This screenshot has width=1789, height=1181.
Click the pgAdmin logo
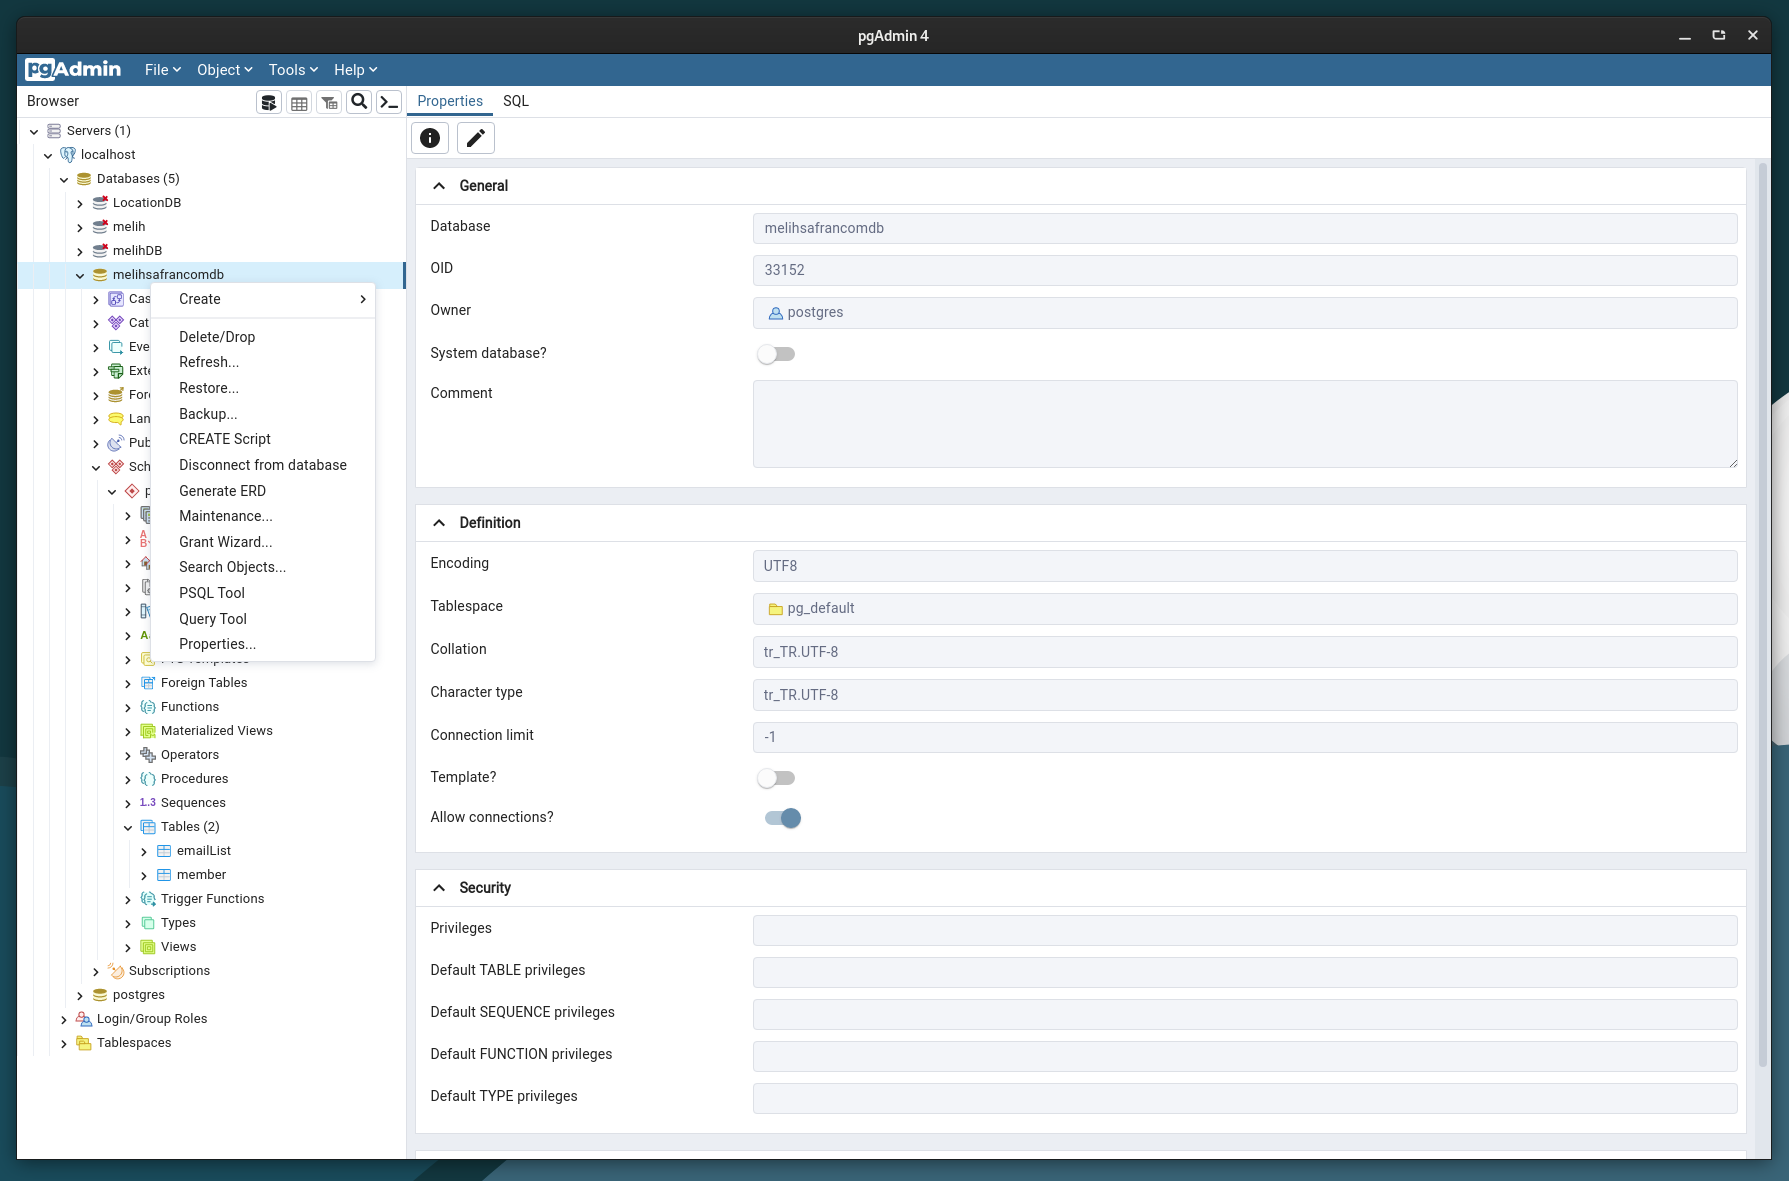[x=73, y=69]
